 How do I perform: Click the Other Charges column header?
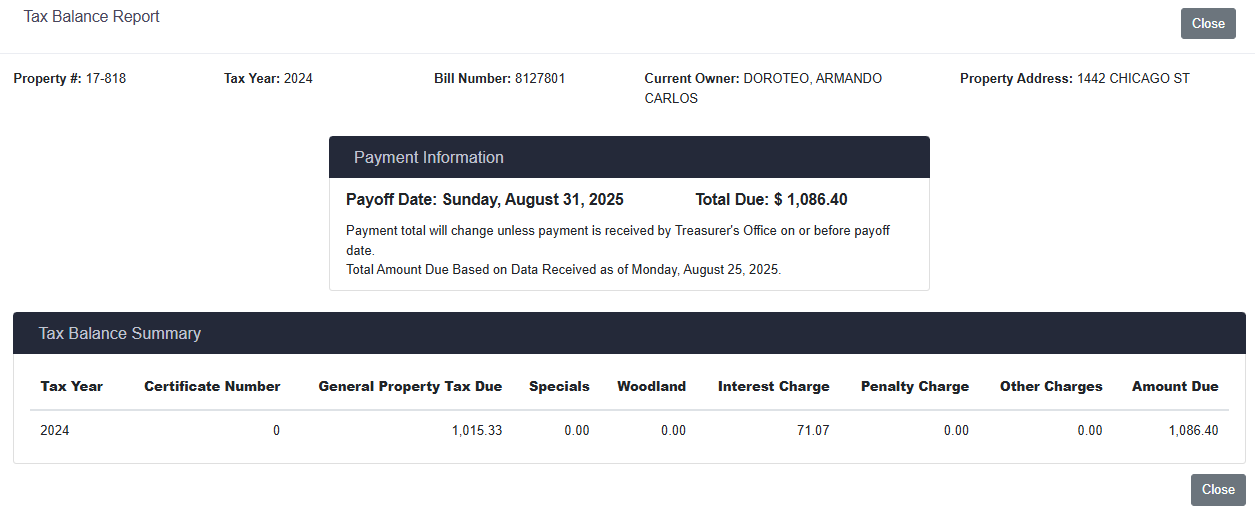point(1050,387)
